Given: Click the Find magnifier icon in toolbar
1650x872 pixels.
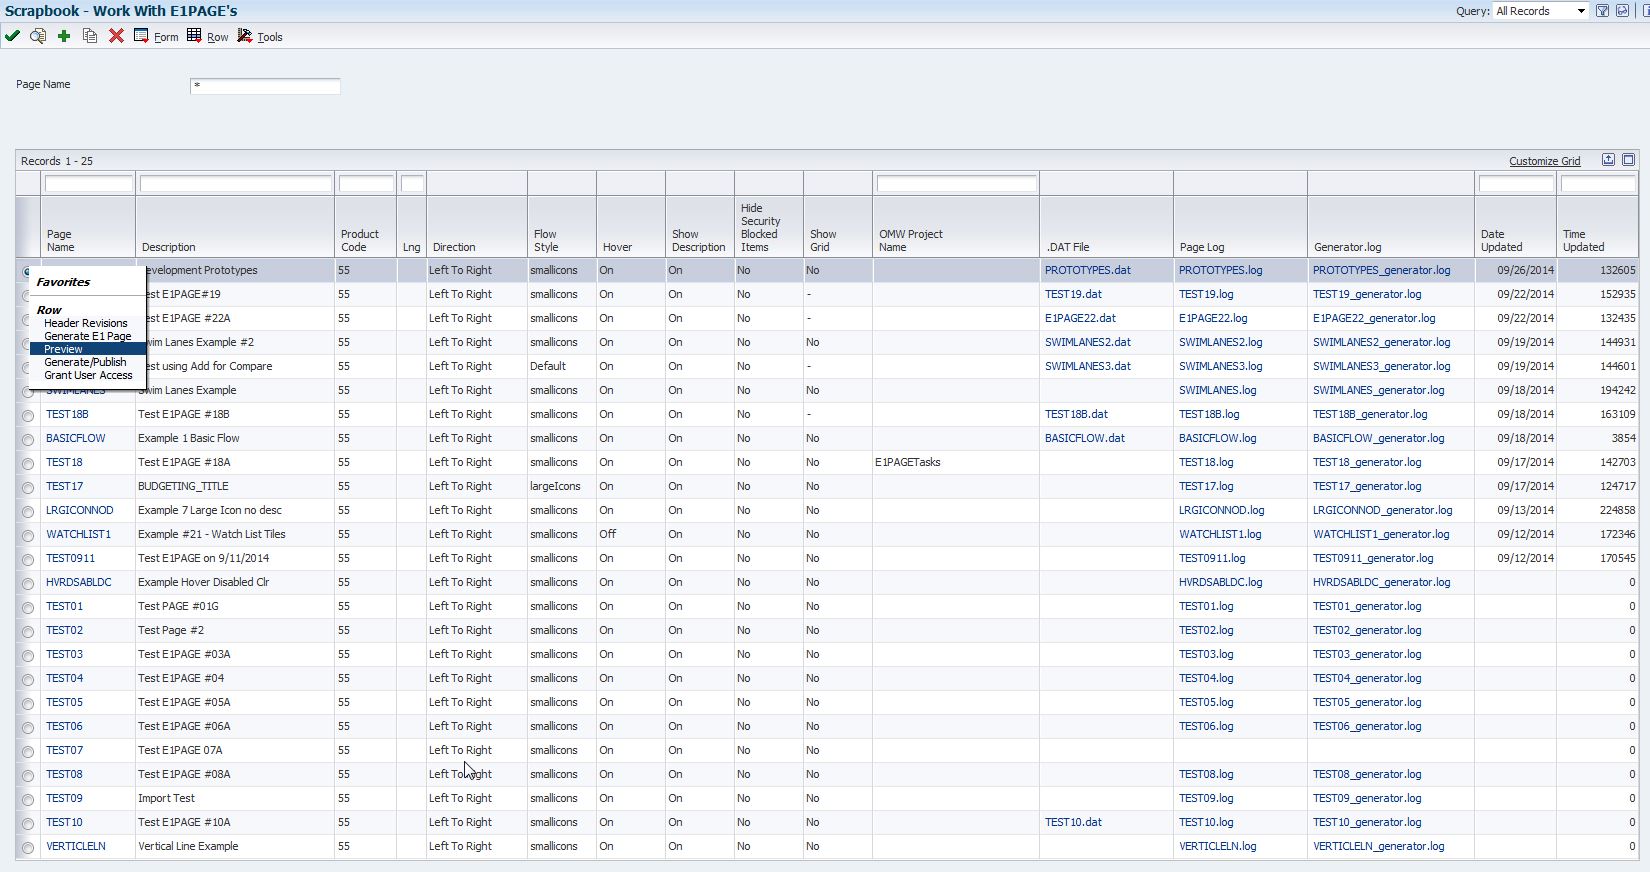Looking at the screenshot, I should click(x=38, y=36).
